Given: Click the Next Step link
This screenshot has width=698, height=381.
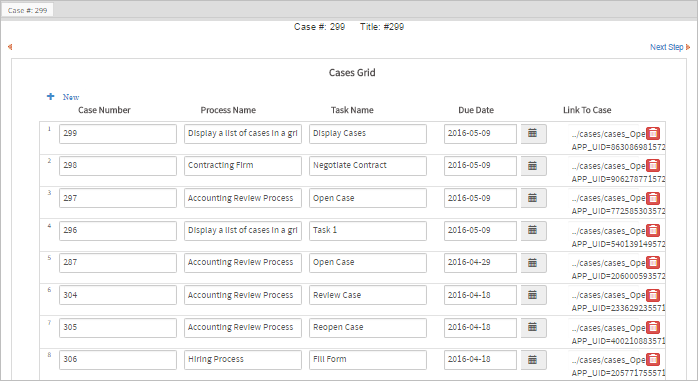Looking at the screenshot, I should tap(666, 47).
